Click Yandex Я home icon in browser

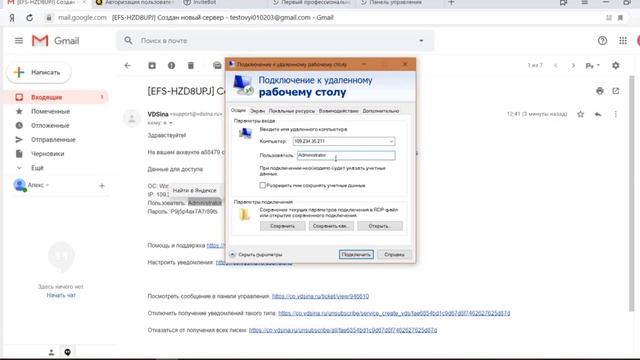(x=12, y=18)
